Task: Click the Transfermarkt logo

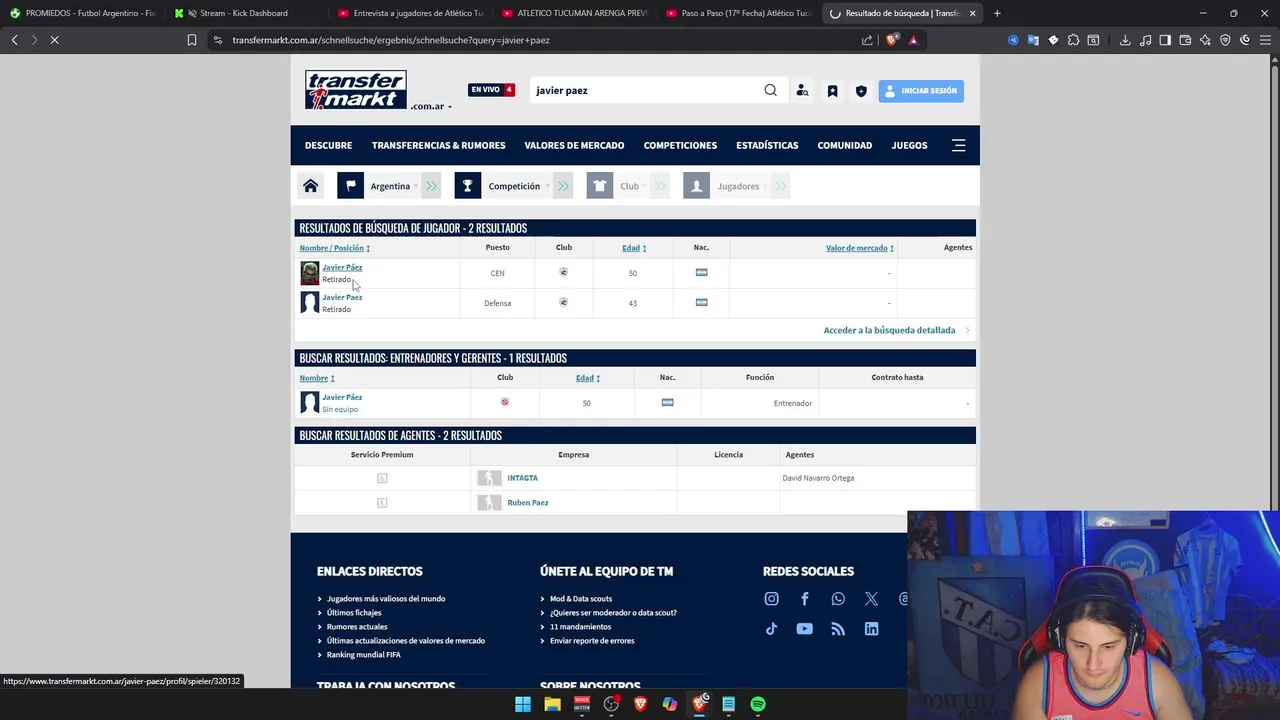Action: click(356, 90)
